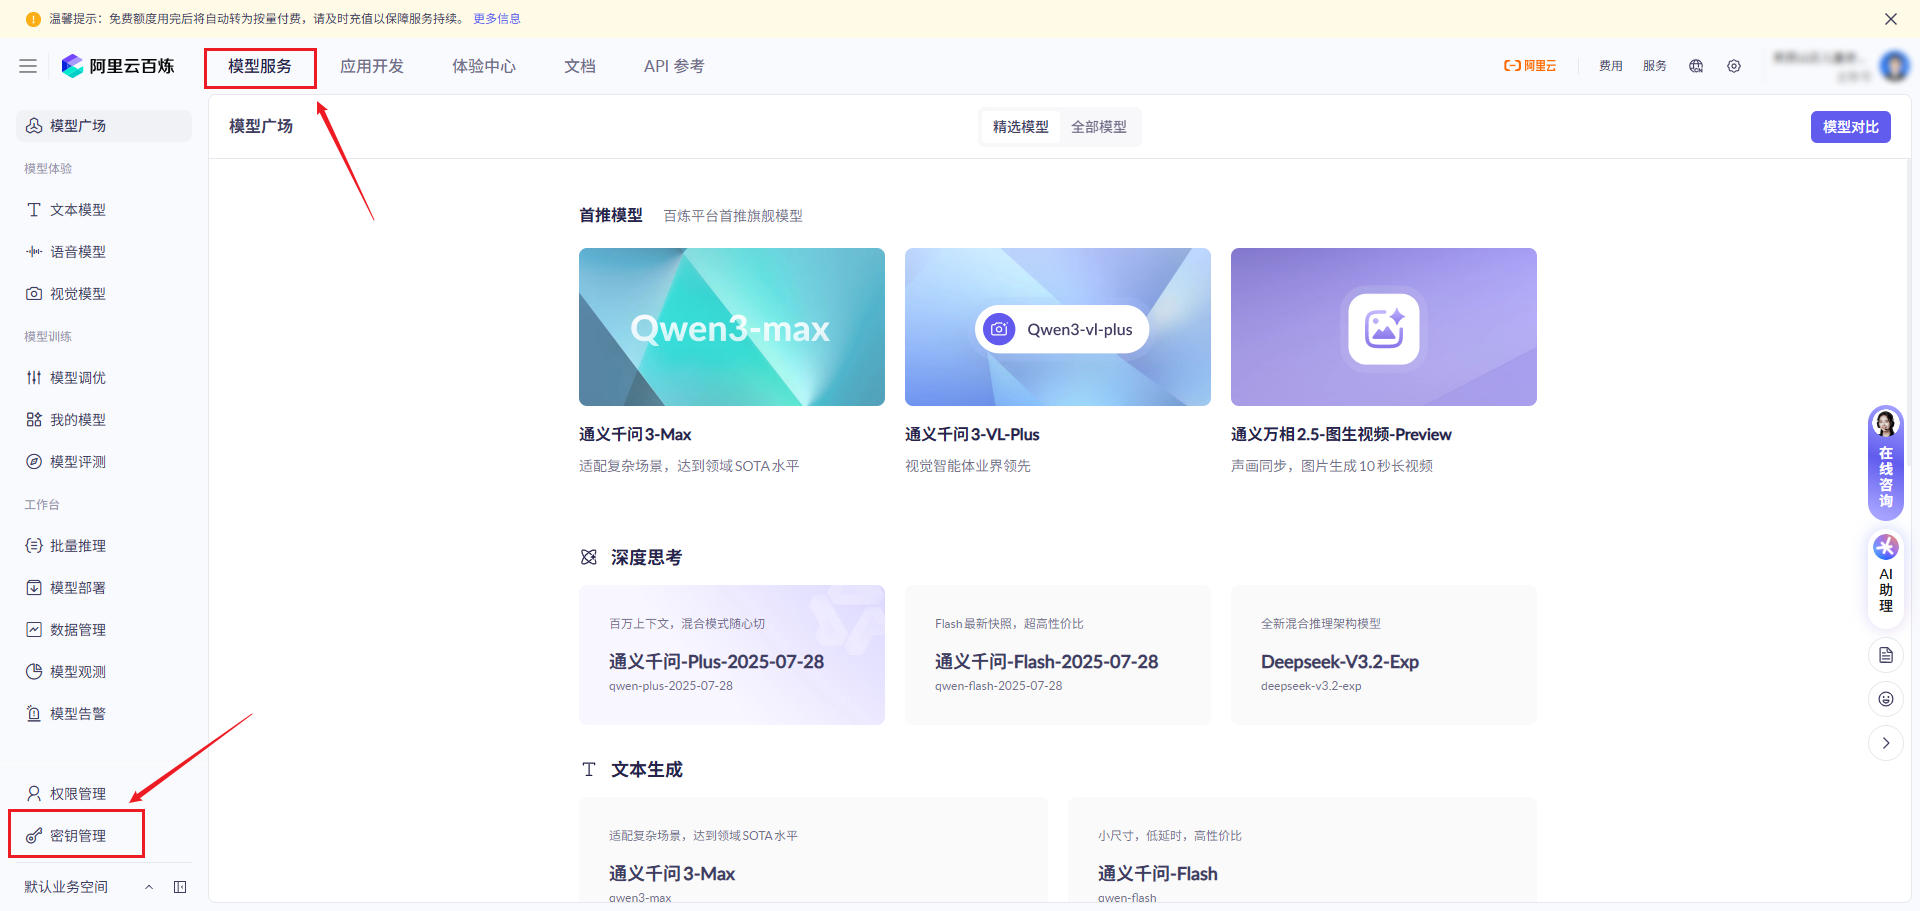
Task: Click 通义万相2.5-图生视频-Preview title
Action: point(1341,435)
